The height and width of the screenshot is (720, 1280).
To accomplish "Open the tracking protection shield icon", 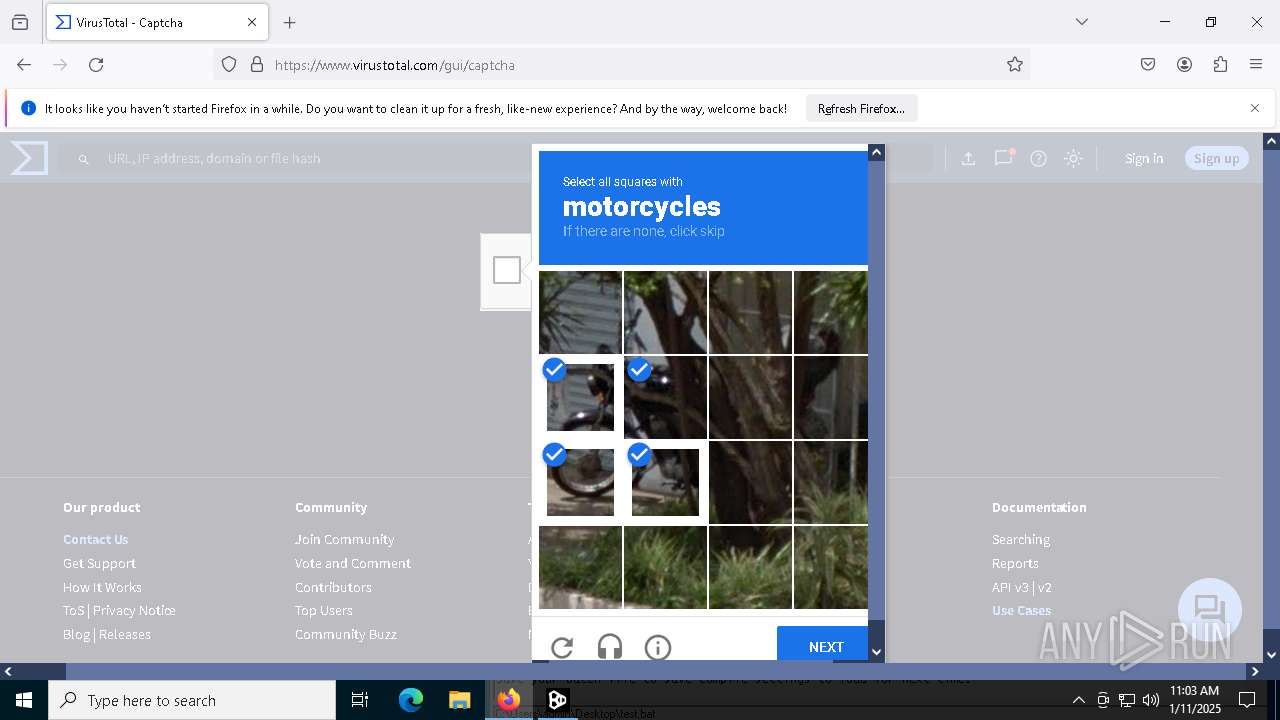I will point(229,65).
